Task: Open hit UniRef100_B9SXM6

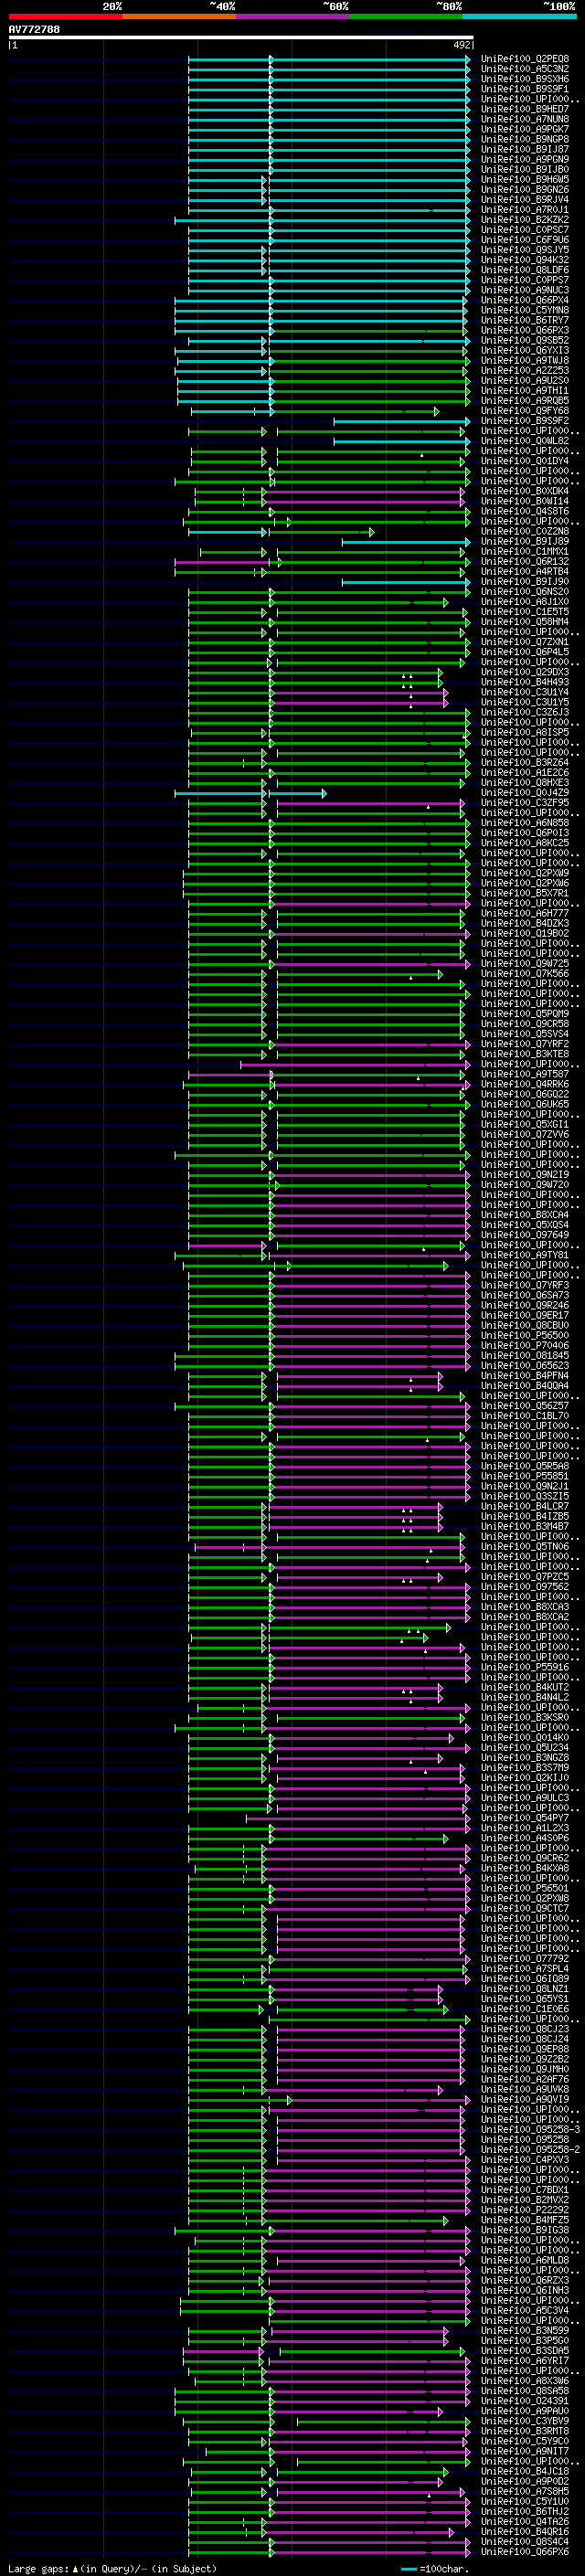Action: [x=525, y=79]
